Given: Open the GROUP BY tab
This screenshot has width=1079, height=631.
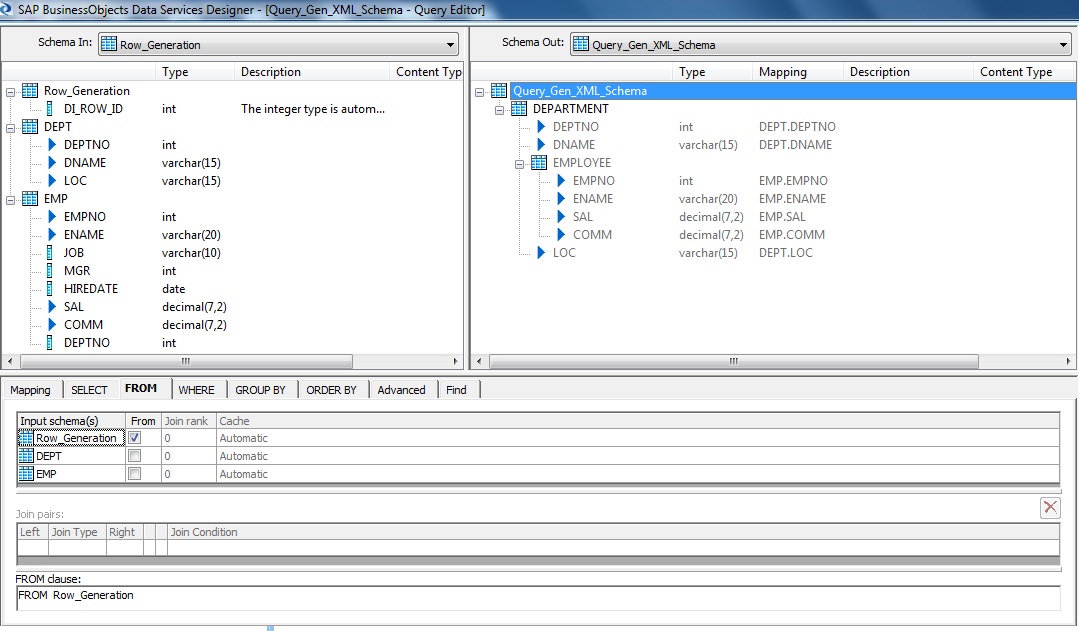Looking at the screenshot, I should (261, 390).
